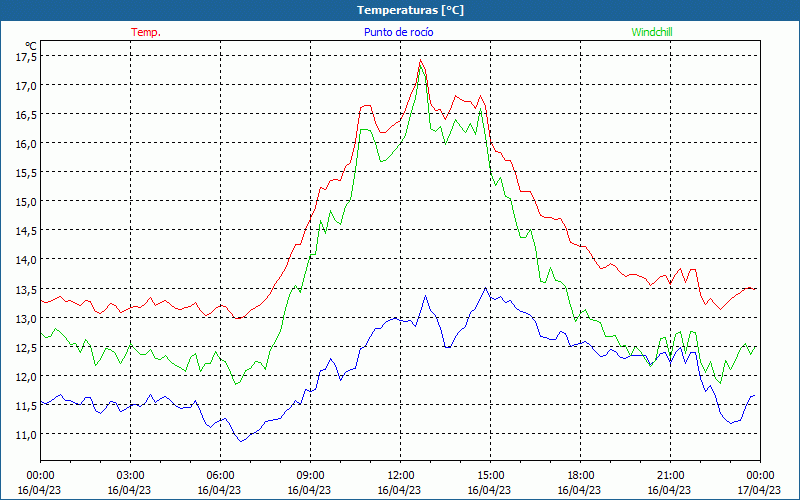Viewport: 800px width, 500px height.
Task: Click the "16/04/23" date under 09:00
Action: (x=310, y=490)
